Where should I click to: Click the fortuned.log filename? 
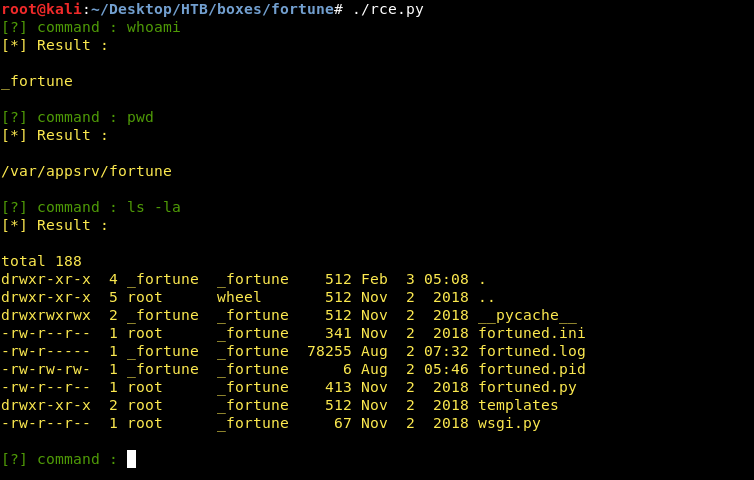coord(531,351)
